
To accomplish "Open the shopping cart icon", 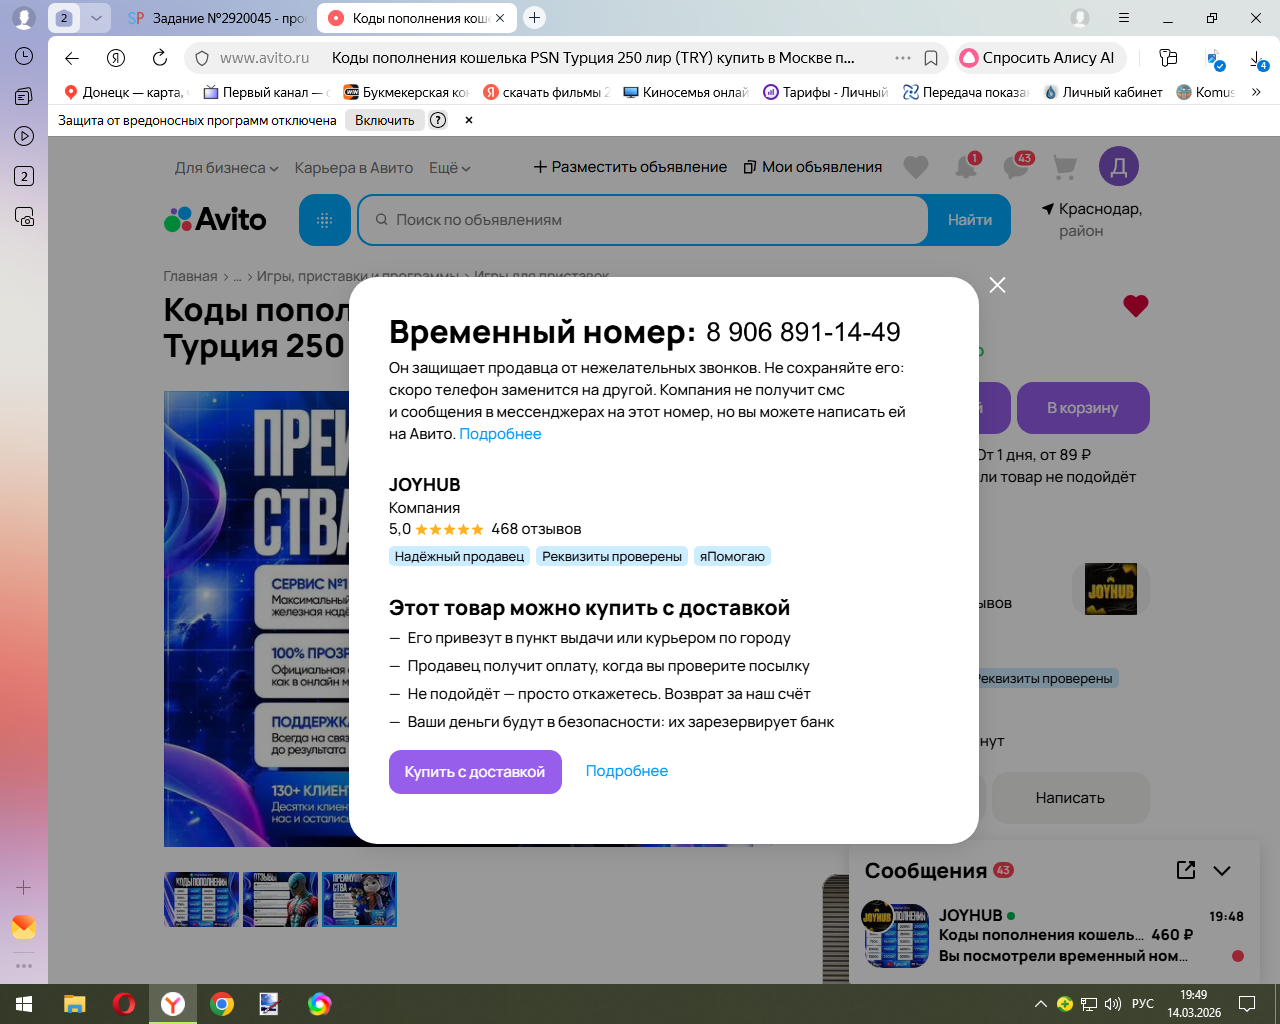I will 1065,167.
